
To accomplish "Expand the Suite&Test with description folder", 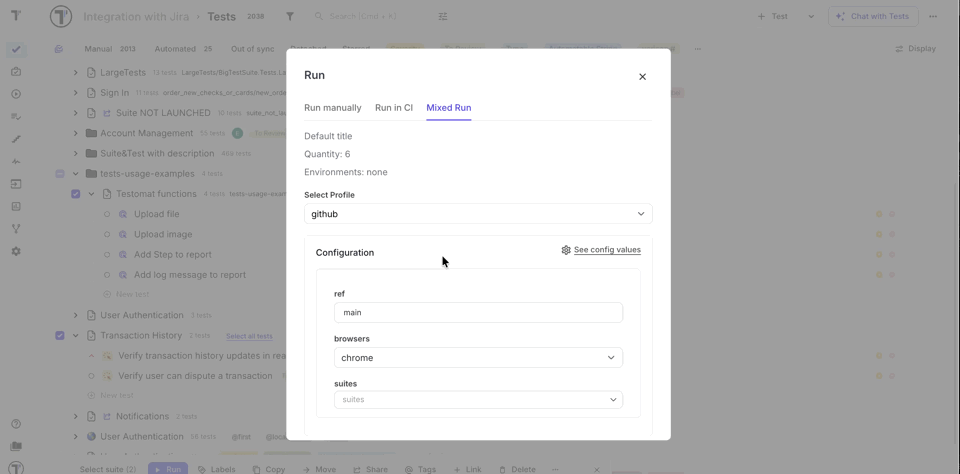I will (x=75, y=153).
